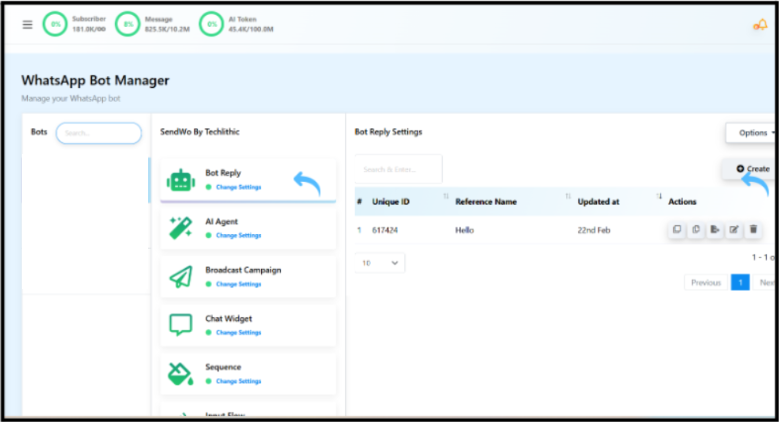Click the notification bell icon
The image size is (779, 422).
tap(761, 25)
